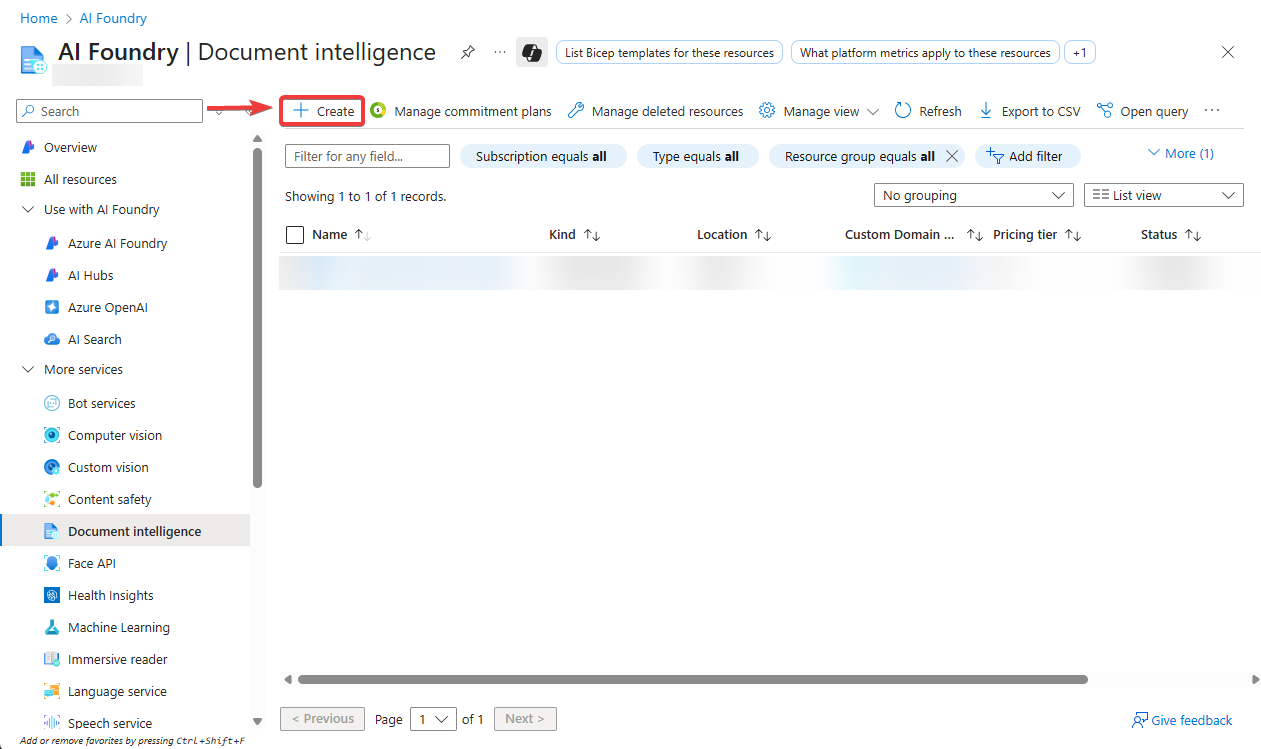Click the Face API icon
Viewport: 1261px width, 749px height.
tap(52, 563)
